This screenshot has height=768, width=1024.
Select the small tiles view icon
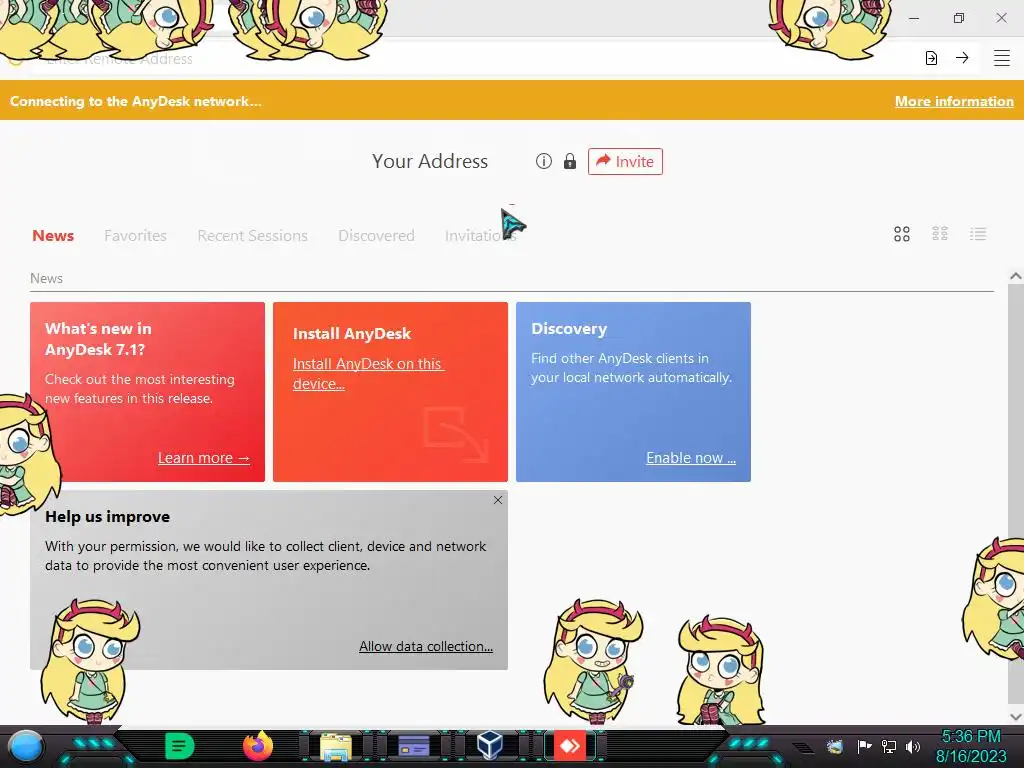coord(940,234)
